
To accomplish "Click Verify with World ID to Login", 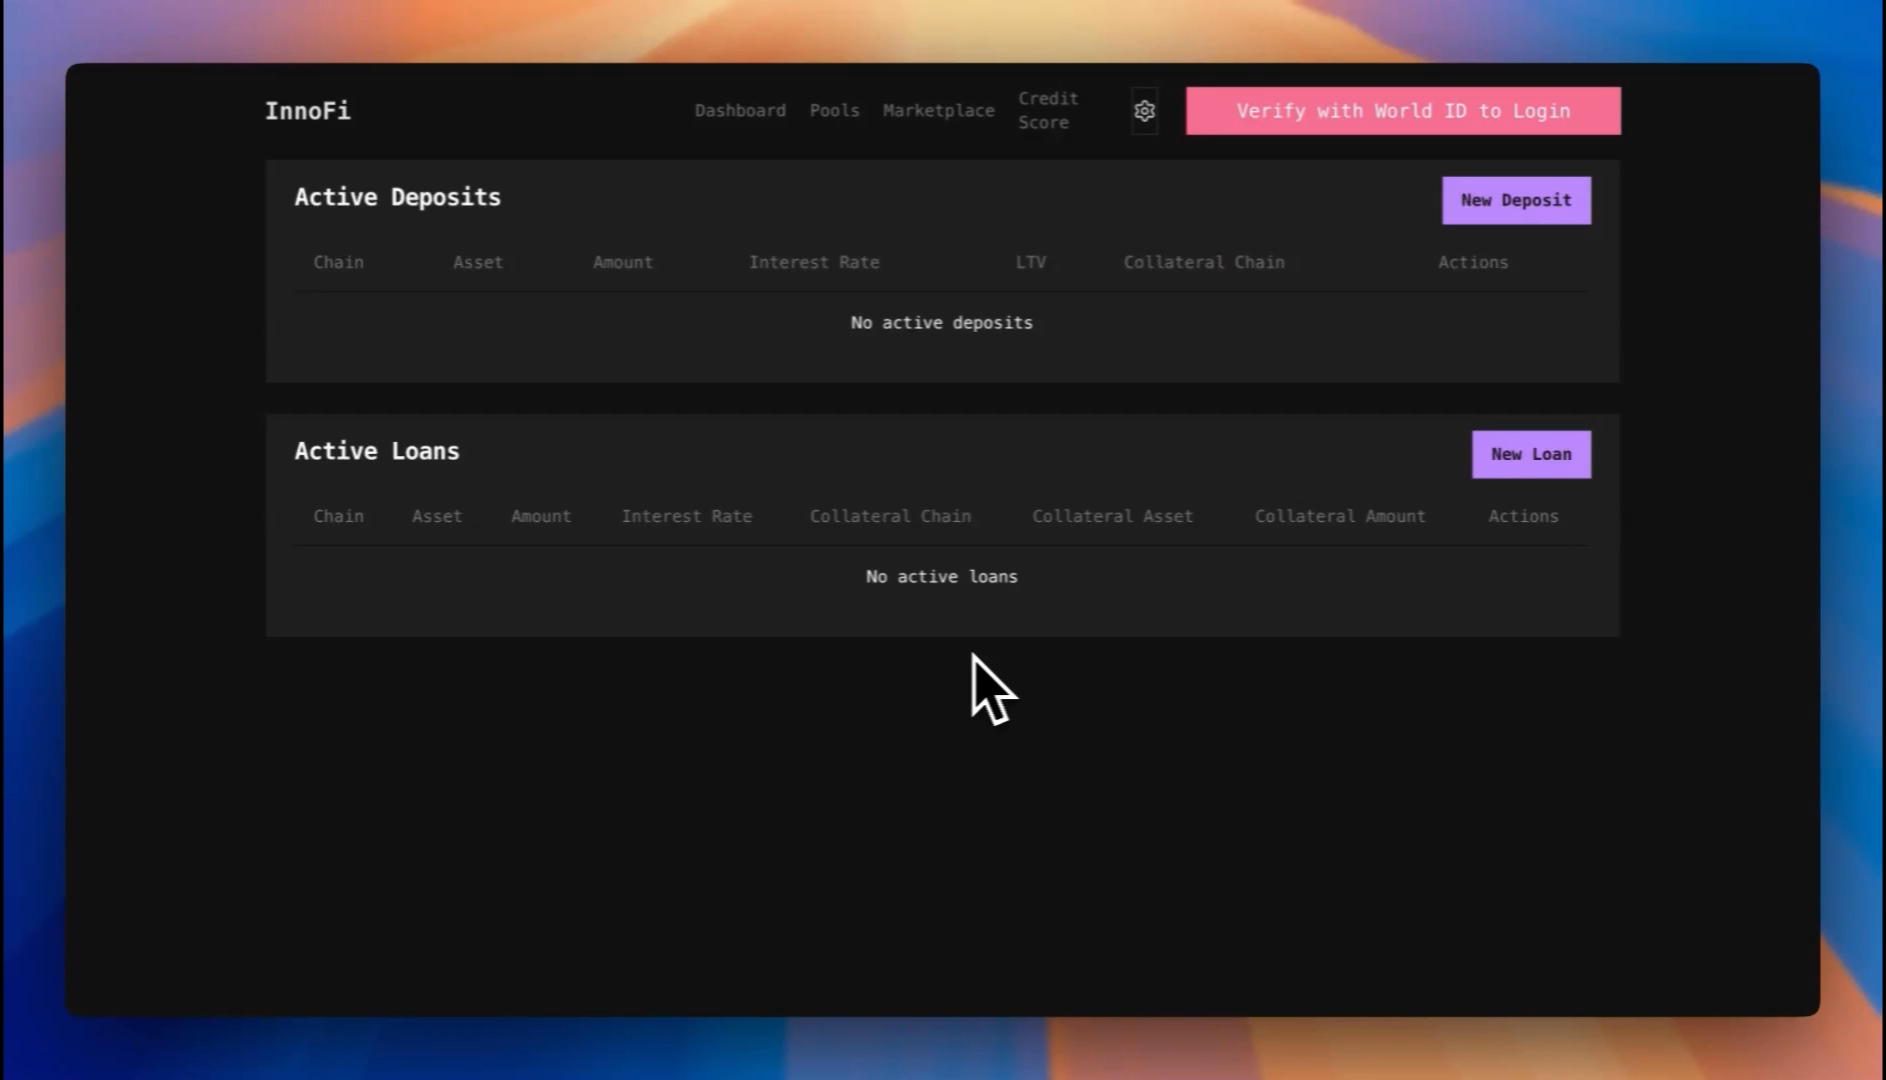I will [x=1403, y=111].
